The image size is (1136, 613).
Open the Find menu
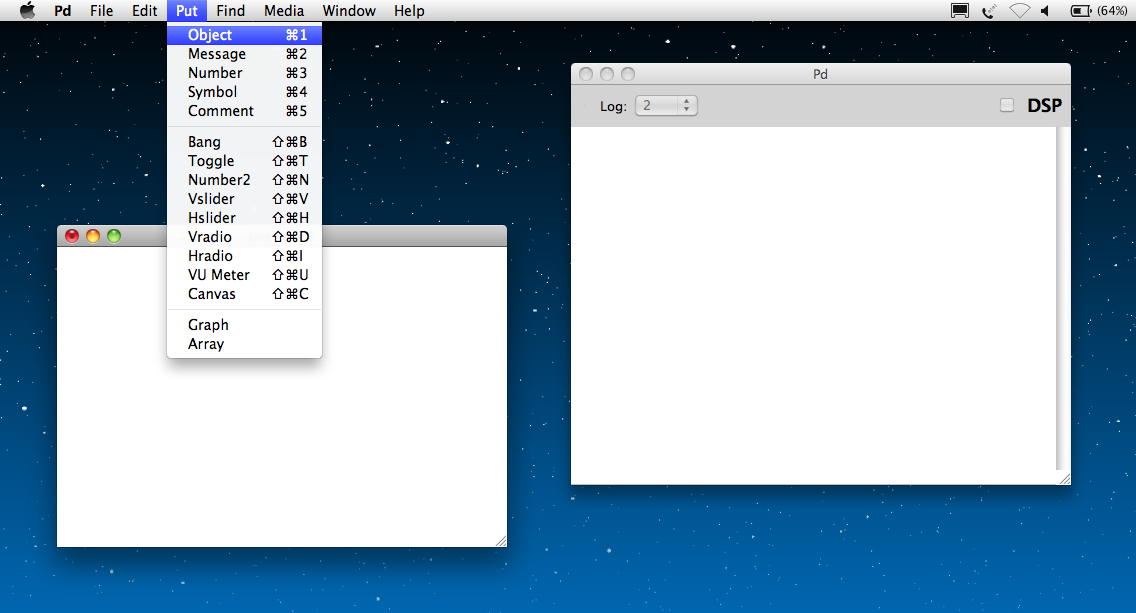click(x=230, y=11)
